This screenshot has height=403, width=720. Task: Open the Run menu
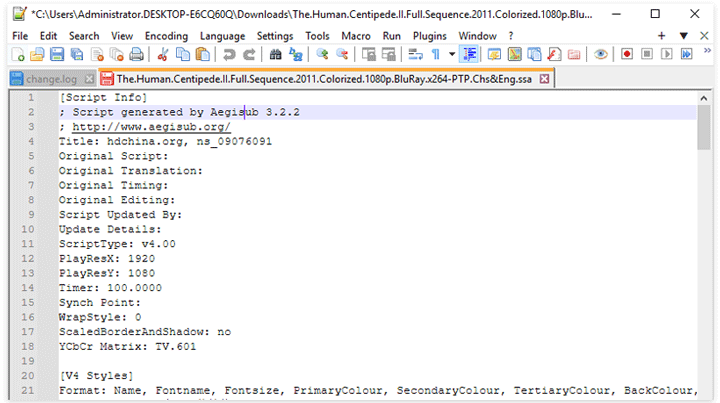(x=392, y=36)
